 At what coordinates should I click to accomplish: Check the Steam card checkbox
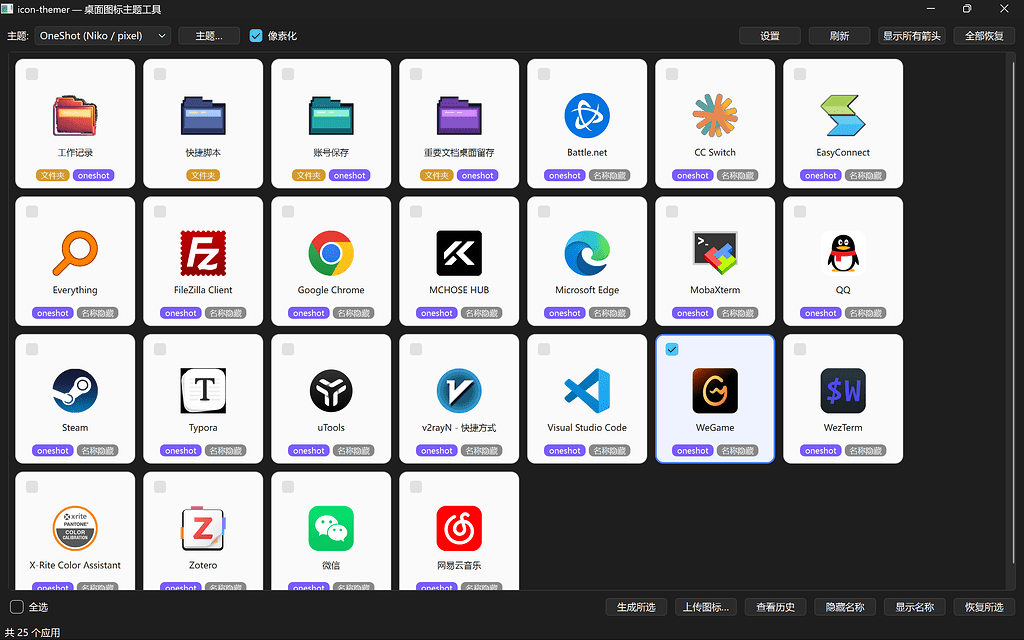32,349
